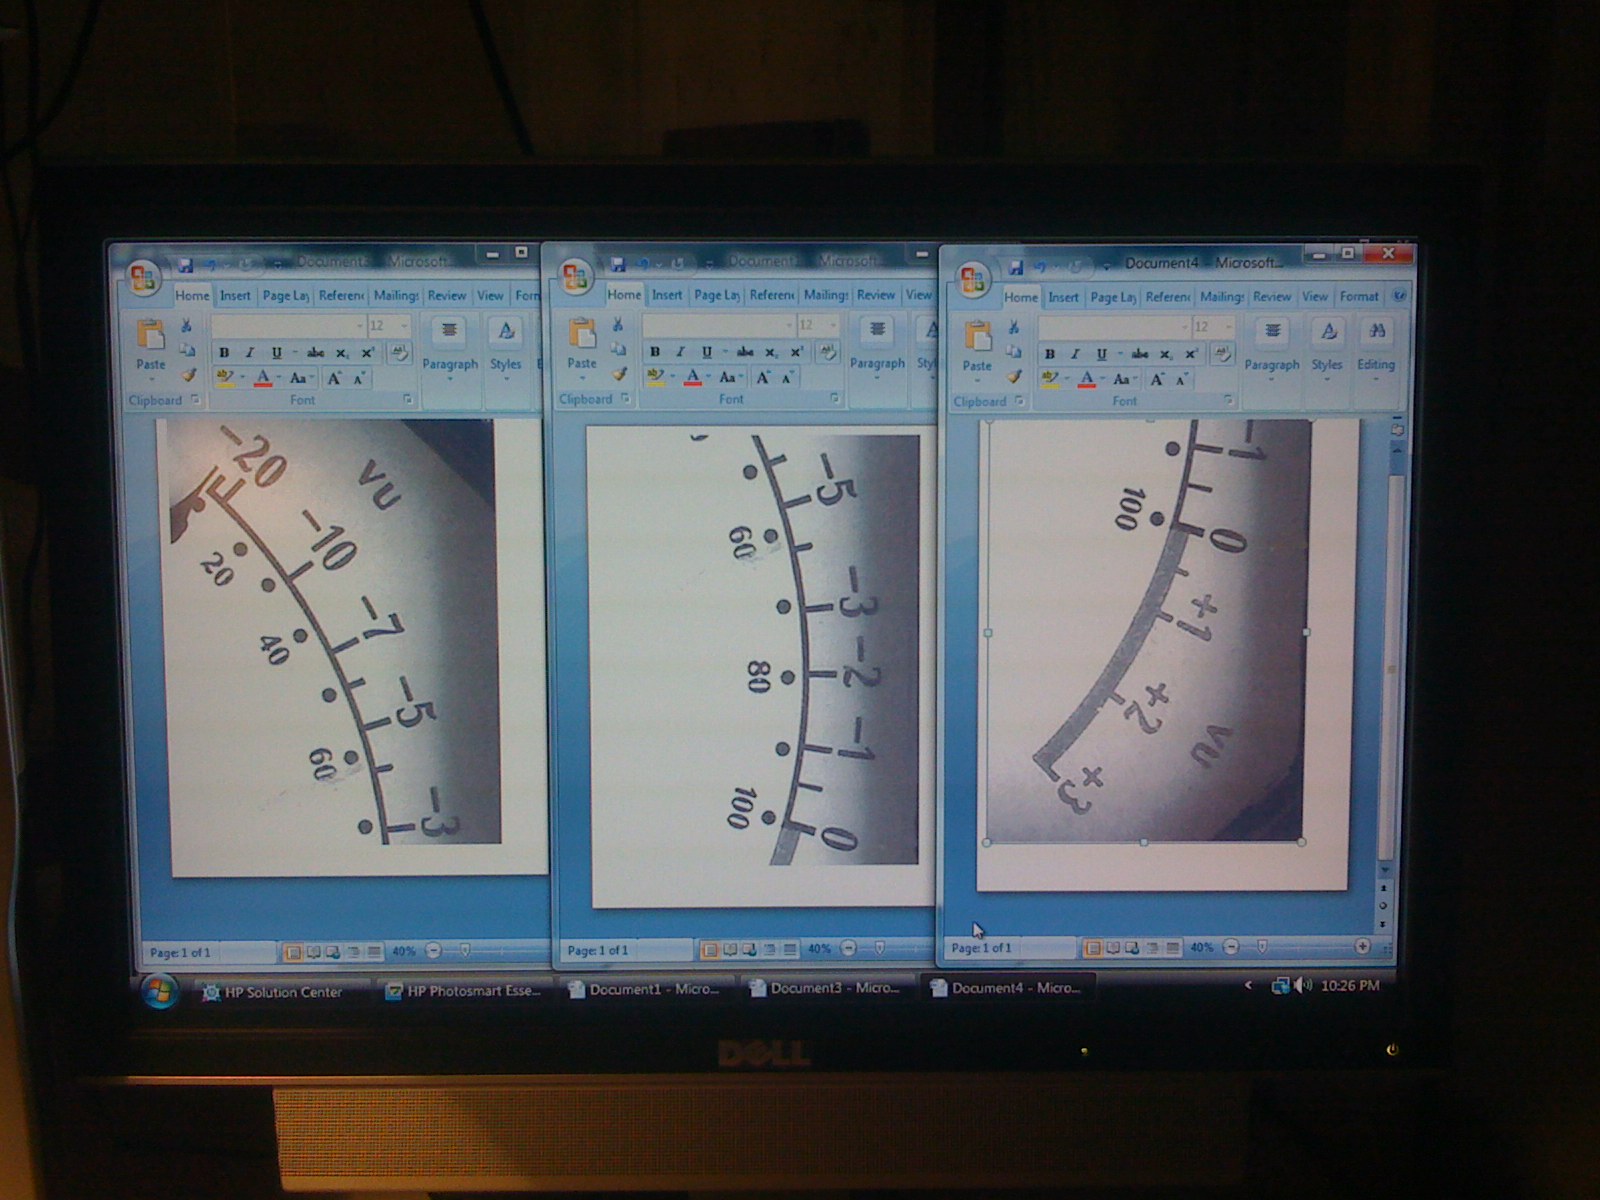Image resolution: width=1600 pixels, height=1200 pixels.
Task: Open HP Photosmart Essential from taskbar
Action: coord(466,991)
